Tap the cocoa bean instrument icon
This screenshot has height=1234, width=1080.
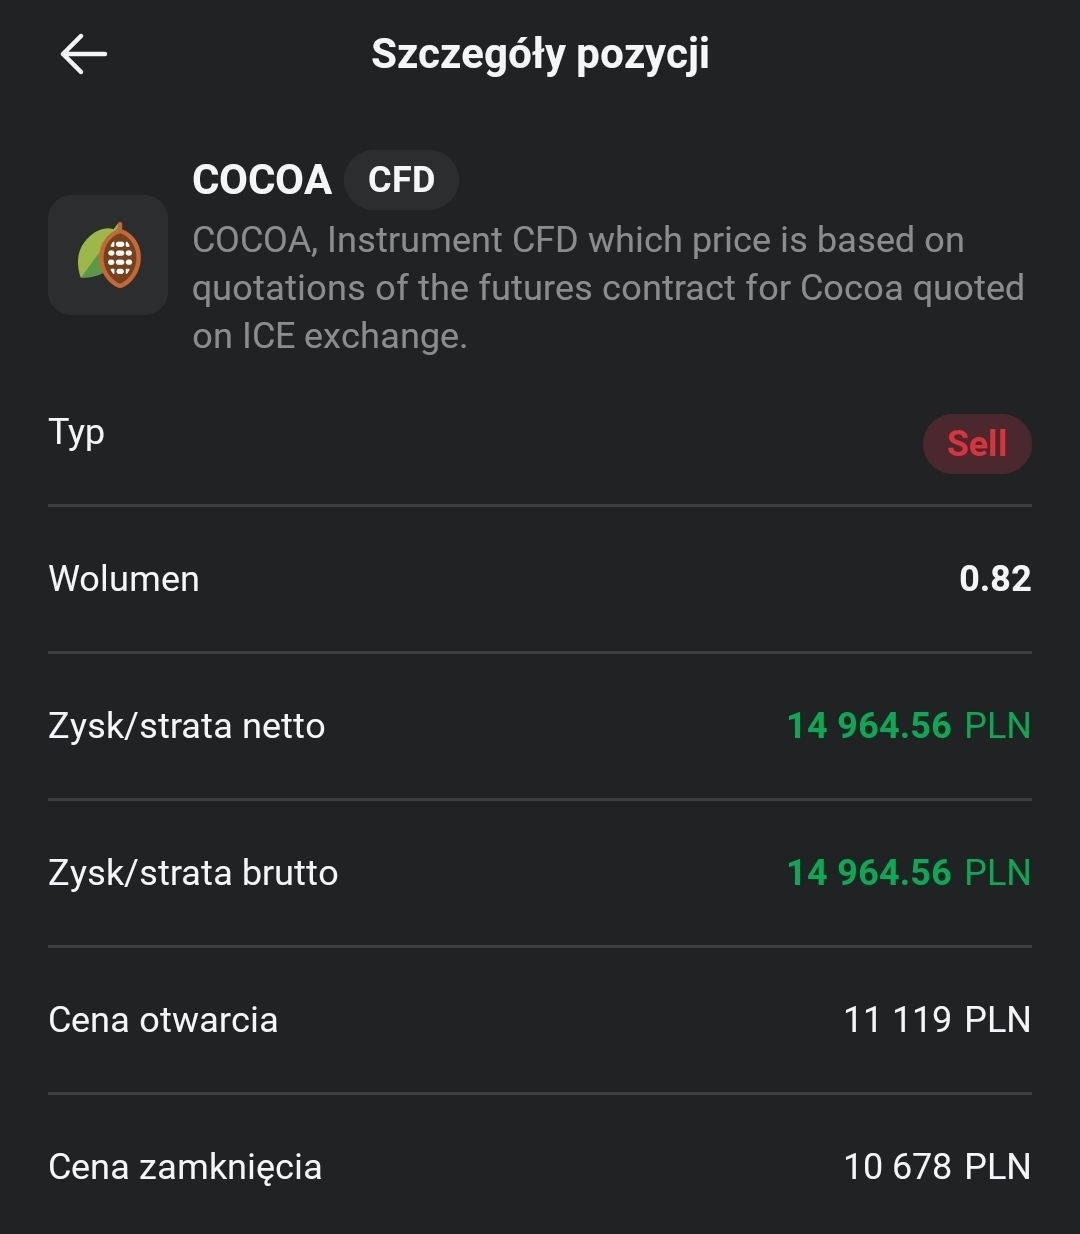coord(108,255)
